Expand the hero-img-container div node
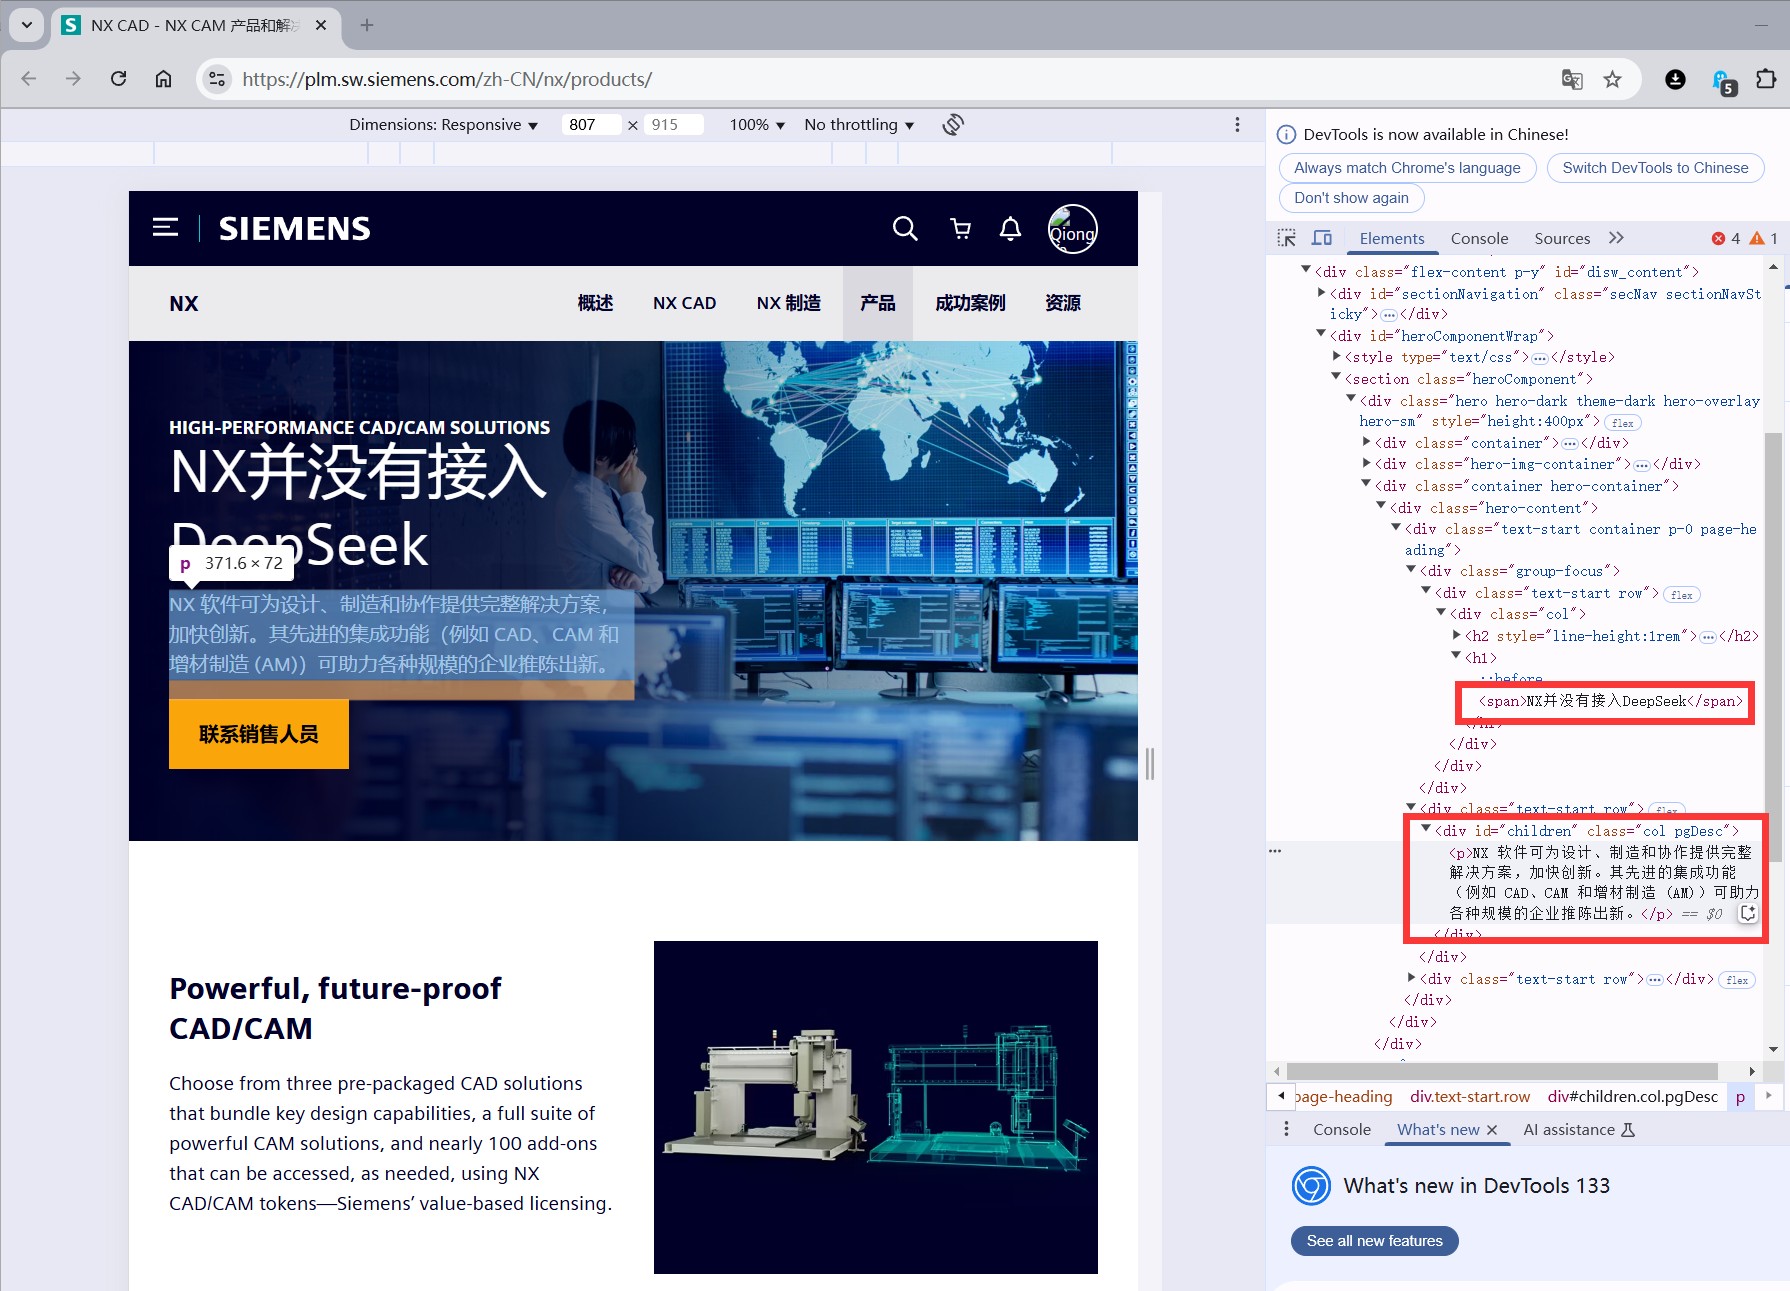This screenshot has height=1291, width=1790. coord(1367,463)
